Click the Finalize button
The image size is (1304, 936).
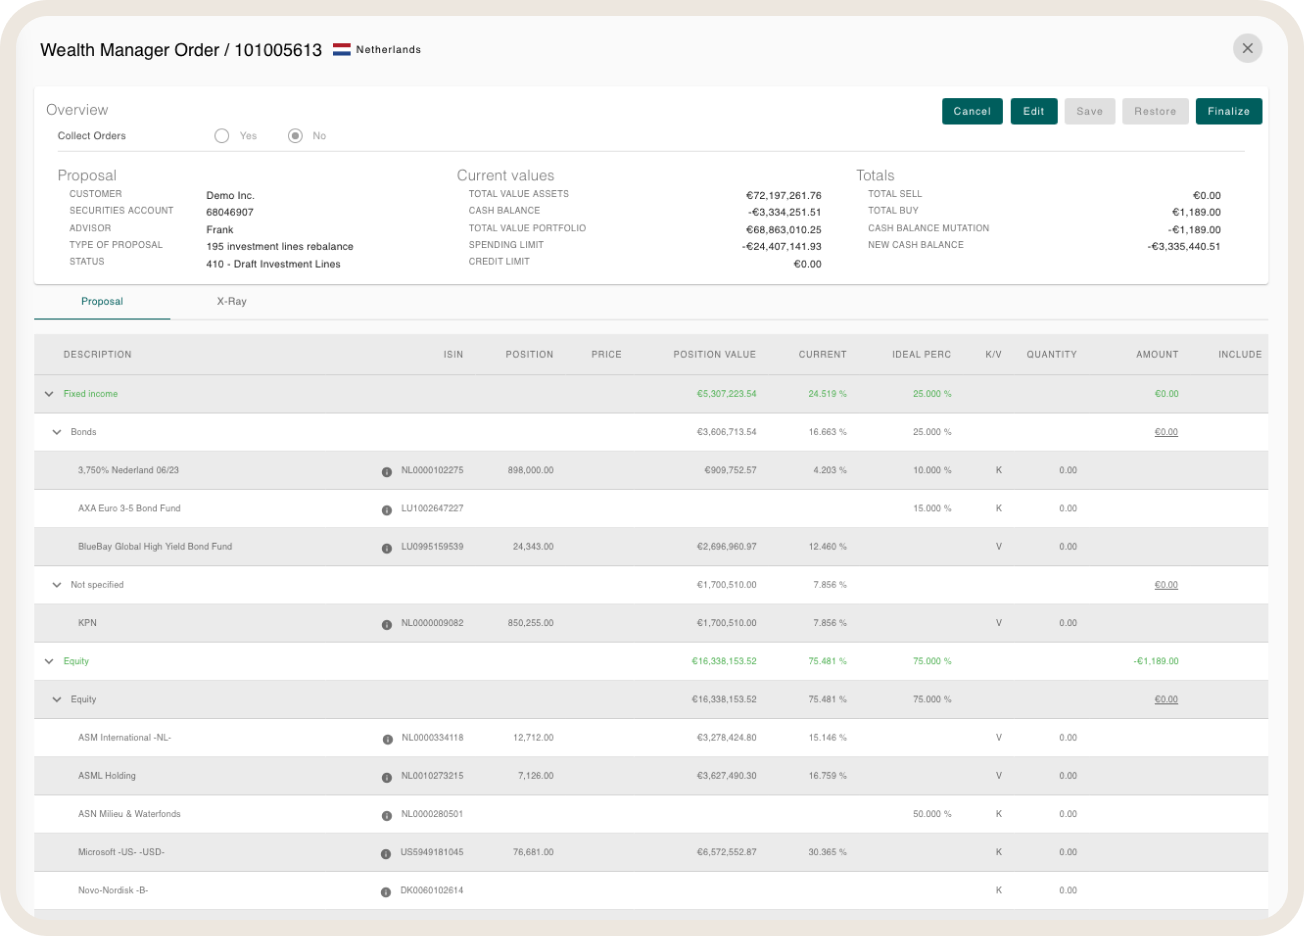pyautogui.click(x=1229, y=111)
